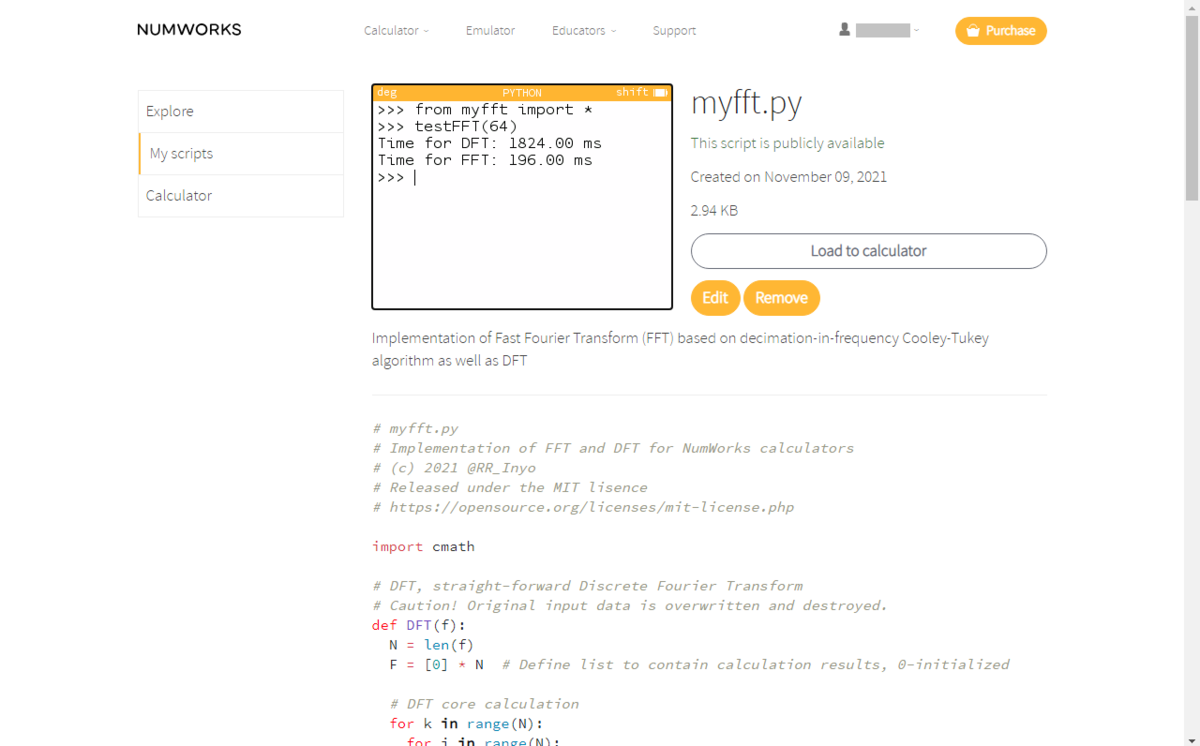
Task: Click the shopping basket icon in Purchase
Action: tap(973, 31)
